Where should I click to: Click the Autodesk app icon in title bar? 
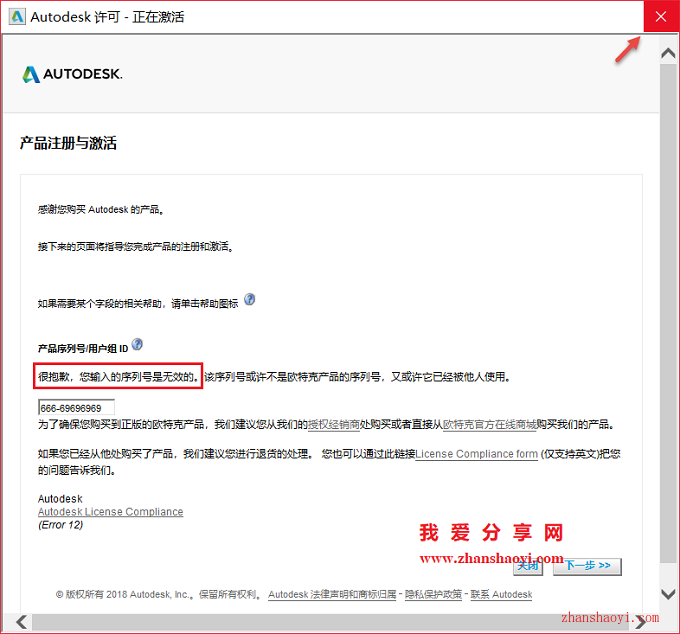point(17,16)
